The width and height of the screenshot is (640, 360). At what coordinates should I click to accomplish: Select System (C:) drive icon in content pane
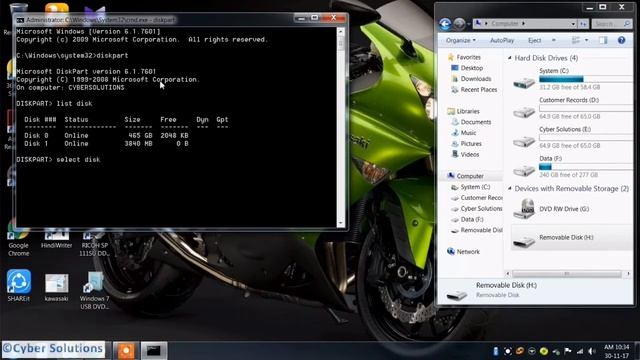coord(524,83)
